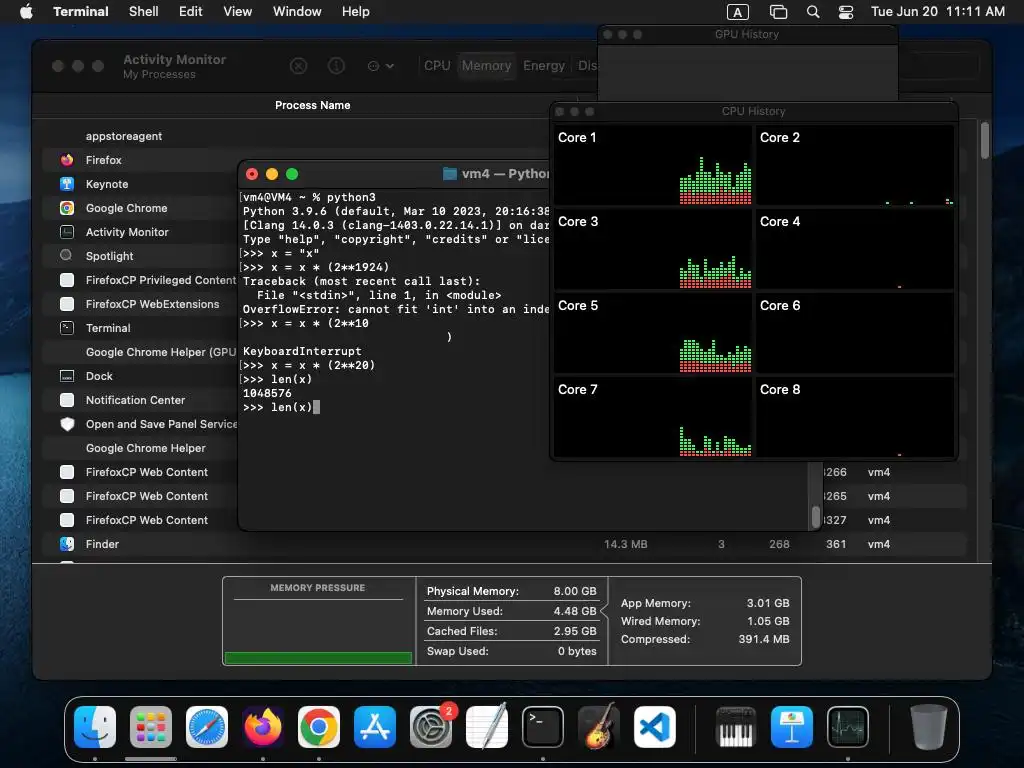The width and height of the screenshot is (1024, 768).
Task: Open the Window menu
Action: tap(296, 12)
